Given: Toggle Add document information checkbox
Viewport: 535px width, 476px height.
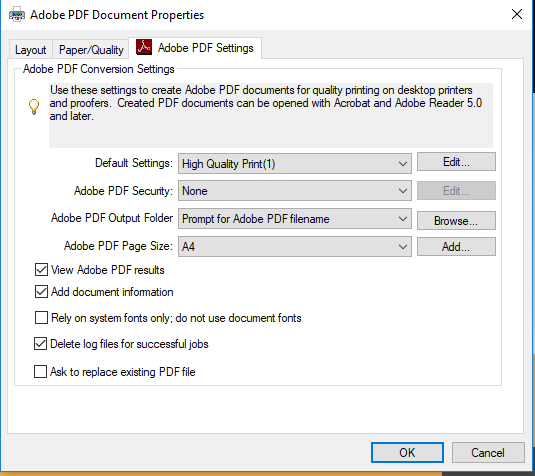Looking at the screenshot, I should [x=41, y=292].
